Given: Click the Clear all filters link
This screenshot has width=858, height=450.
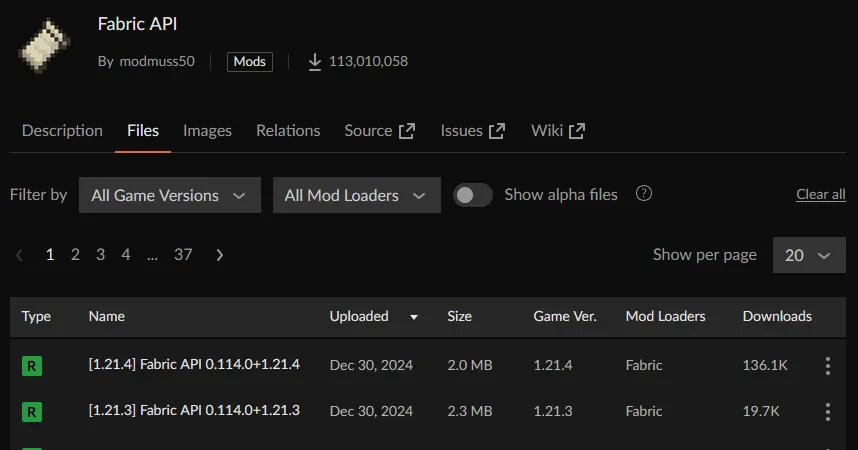Looking at the screenshot, I should [x=821, y=194].
